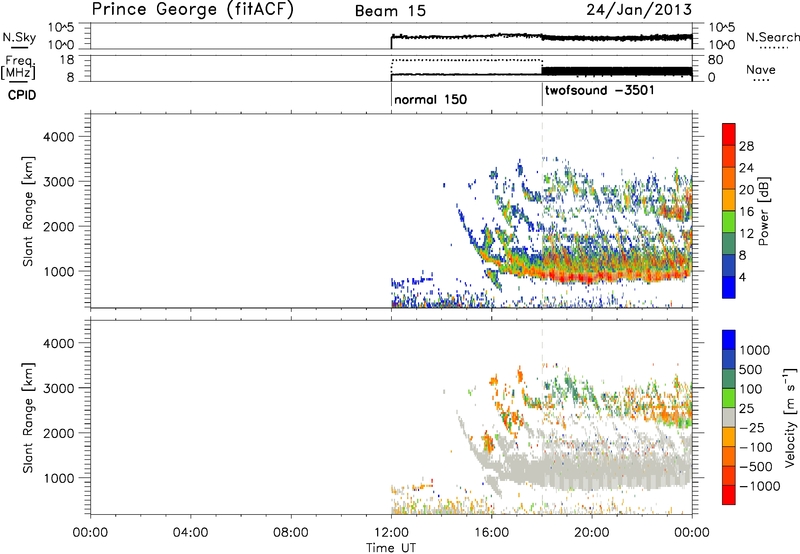Click the 'Slant Range [km]' label of power panel
This screenshot has height=554, width=800.
pyautogui.click(x=28, y=211)
